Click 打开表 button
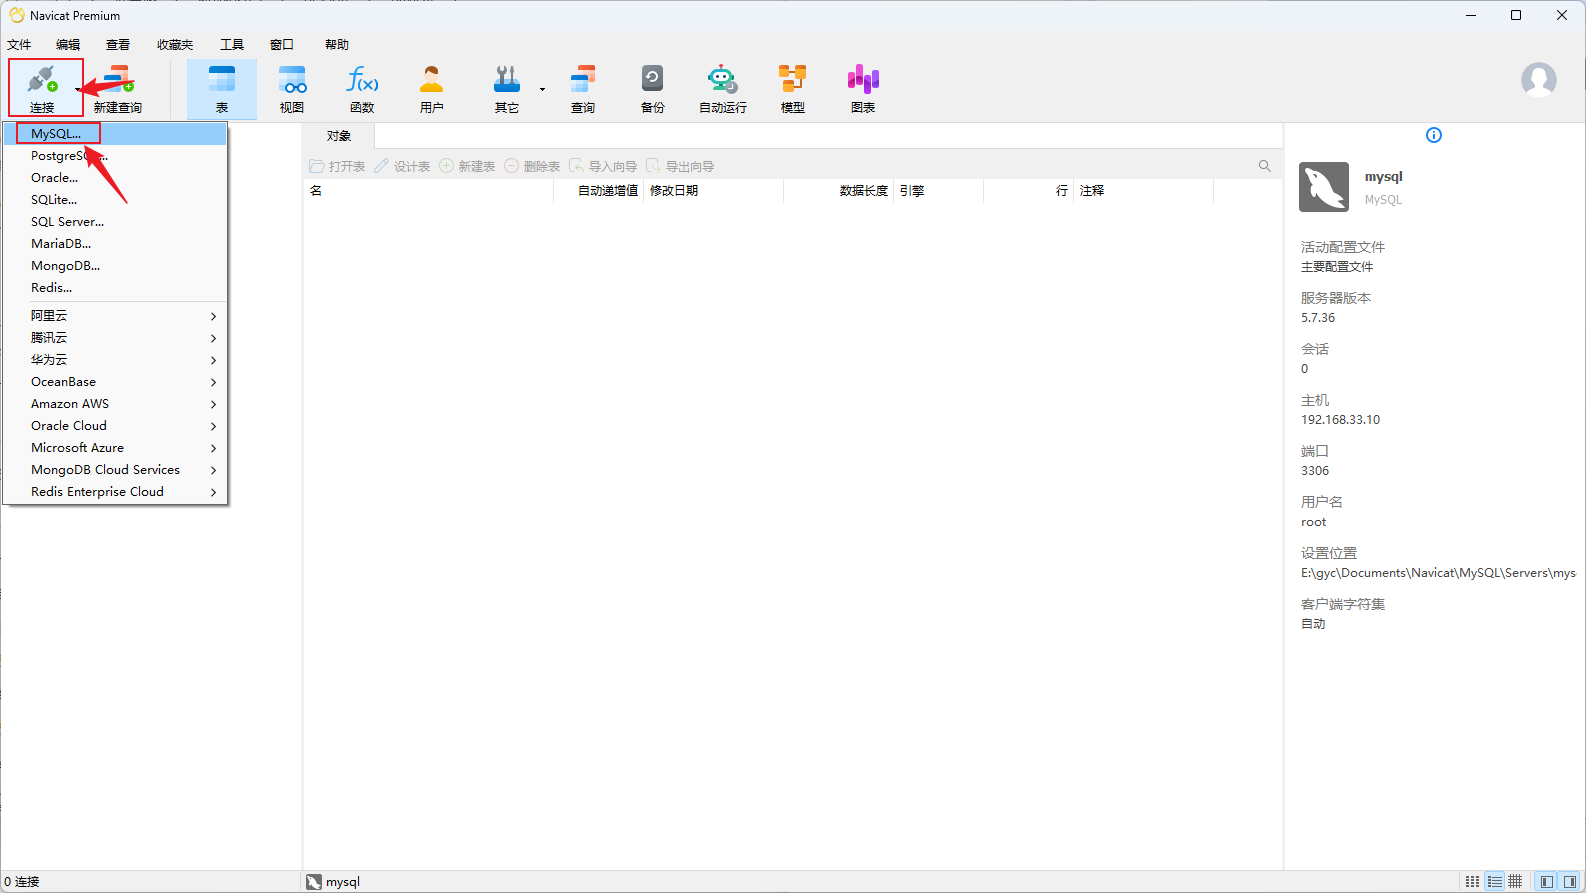 click(x=337, y=166)
